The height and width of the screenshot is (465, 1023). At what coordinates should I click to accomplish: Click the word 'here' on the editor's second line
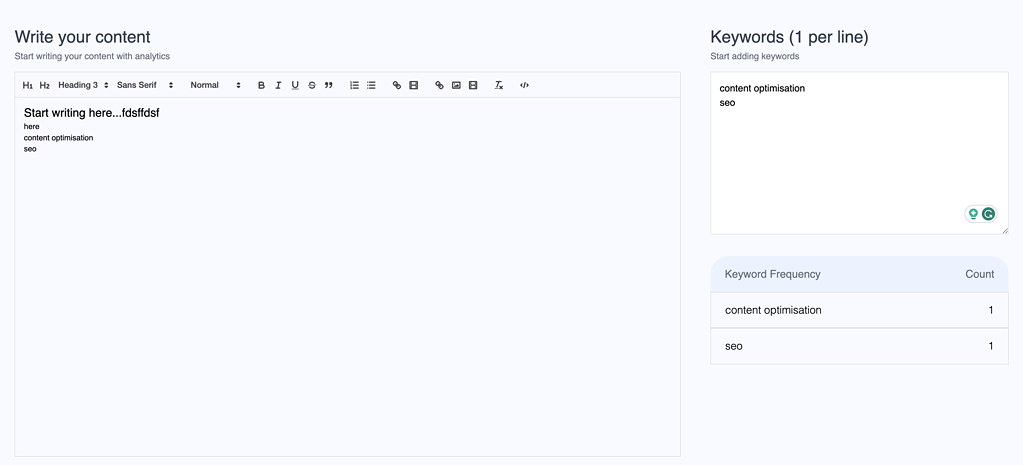click(31, 127)
